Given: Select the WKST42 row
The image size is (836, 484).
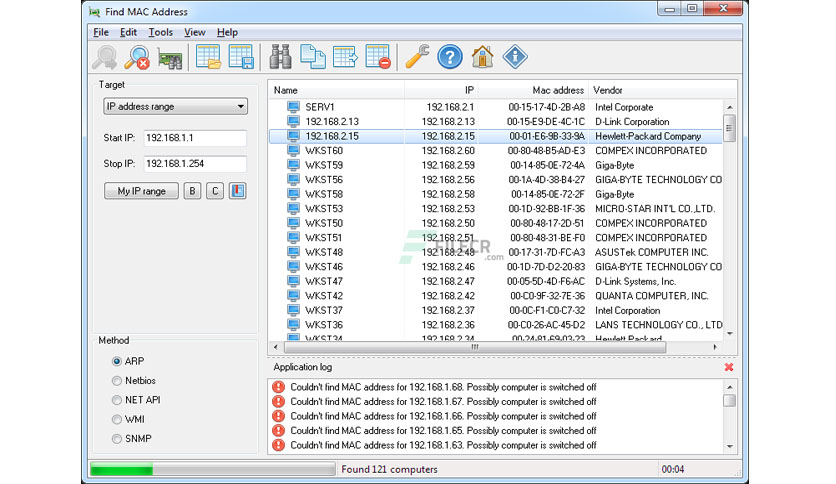Looking at the screenshot, I should (x=496, y=296).
